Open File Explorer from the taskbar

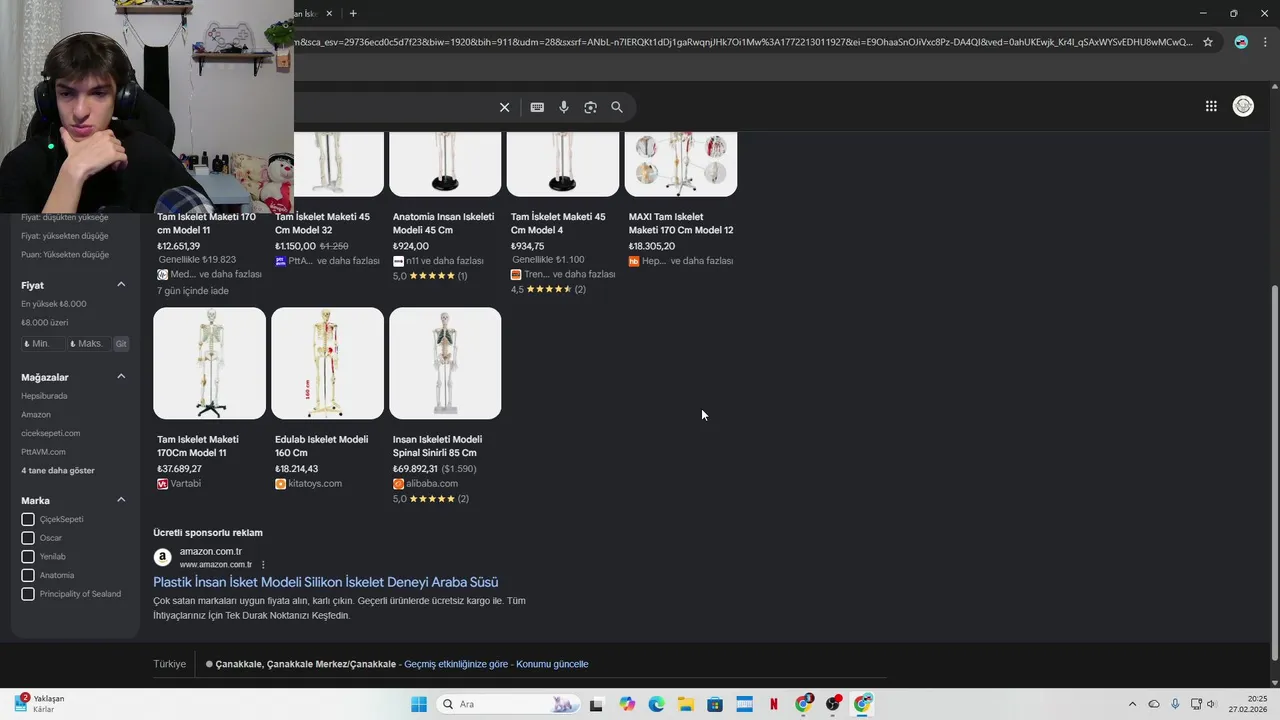pos(686,704)
